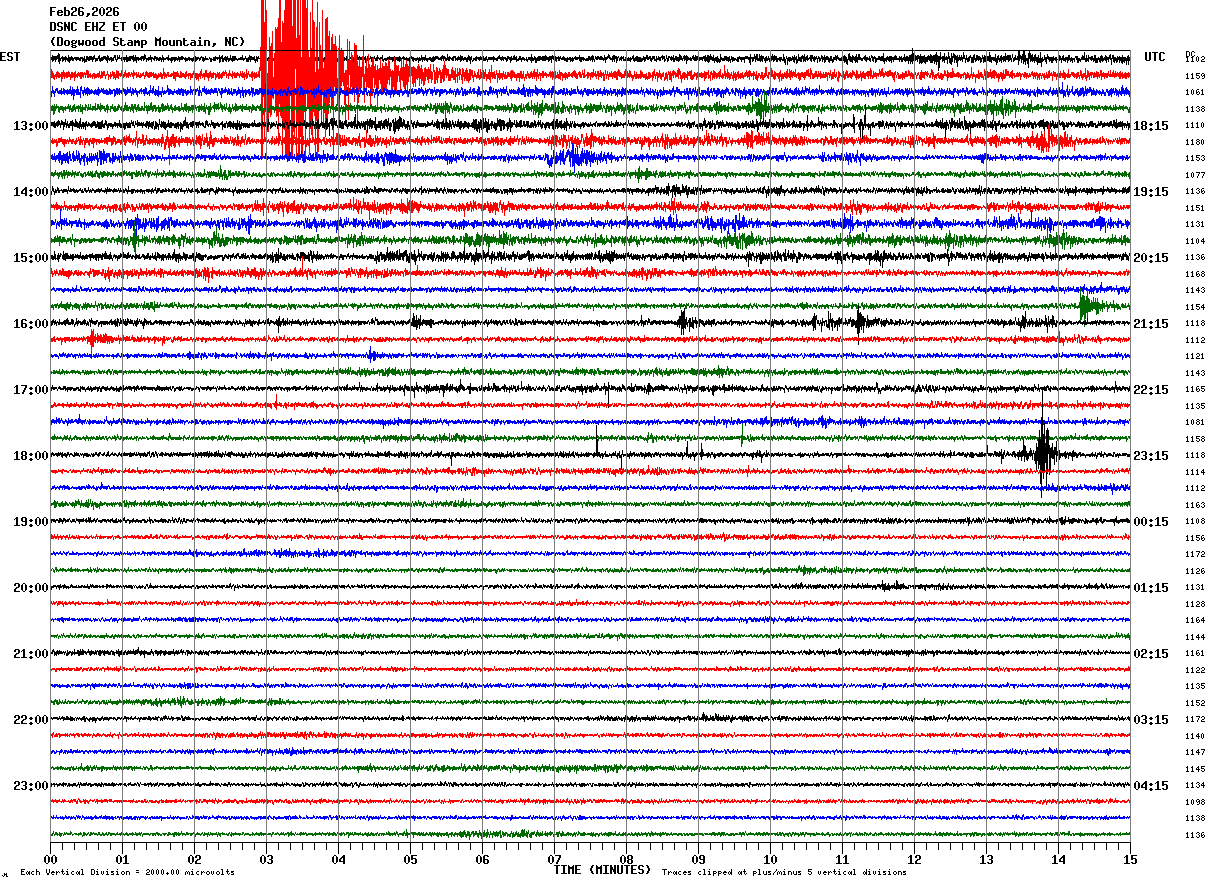Select the 21:00 EST time label
1210x886 pixels.
coord(31,653)
